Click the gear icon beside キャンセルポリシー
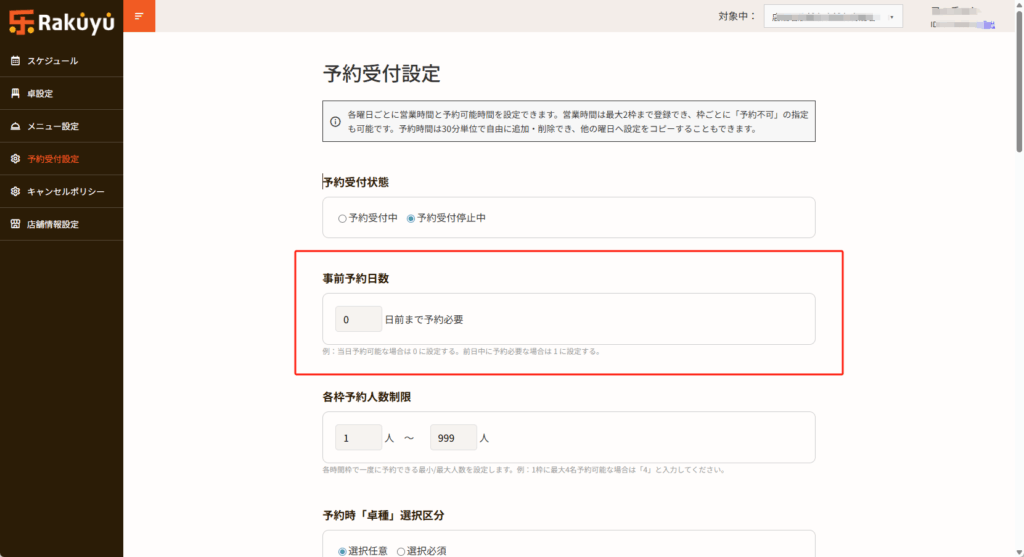1024x557 pixels. [15, 191]
